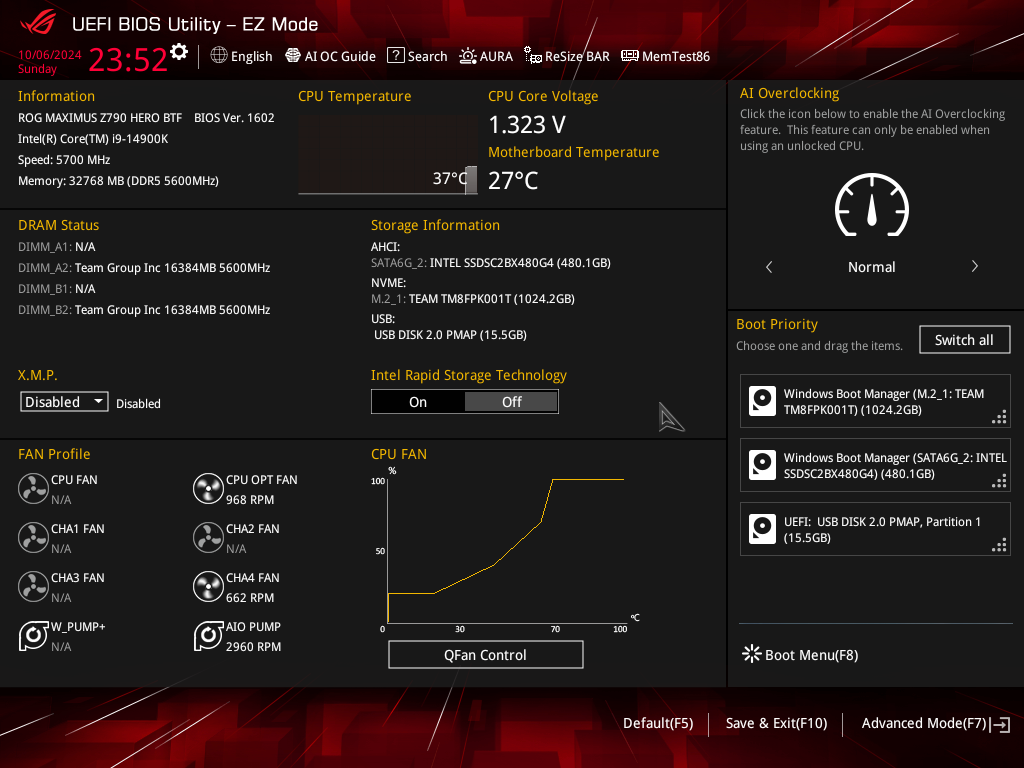Click the disk icon of the M.2_1 boot entry
Viewport: 1024px width, 768px height.
coord(762,401)
